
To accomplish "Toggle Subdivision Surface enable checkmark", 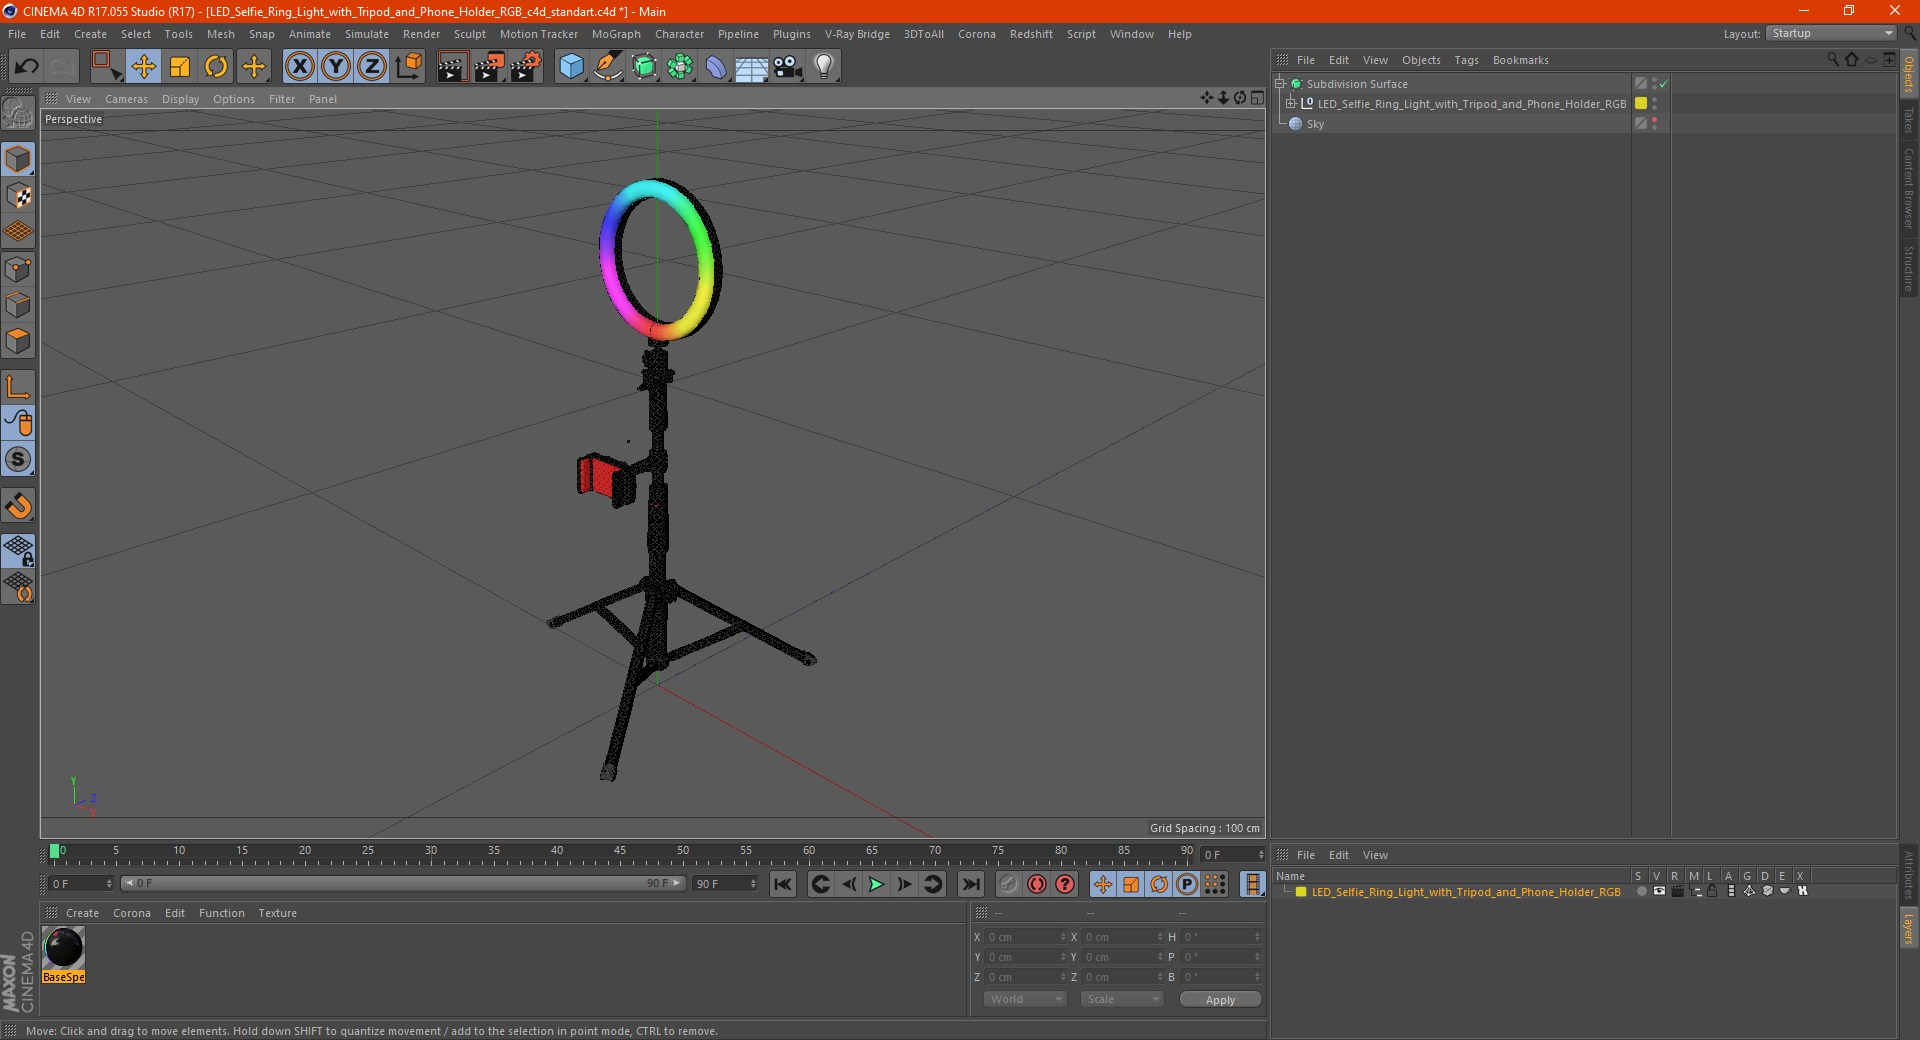I will [1664, 84].
